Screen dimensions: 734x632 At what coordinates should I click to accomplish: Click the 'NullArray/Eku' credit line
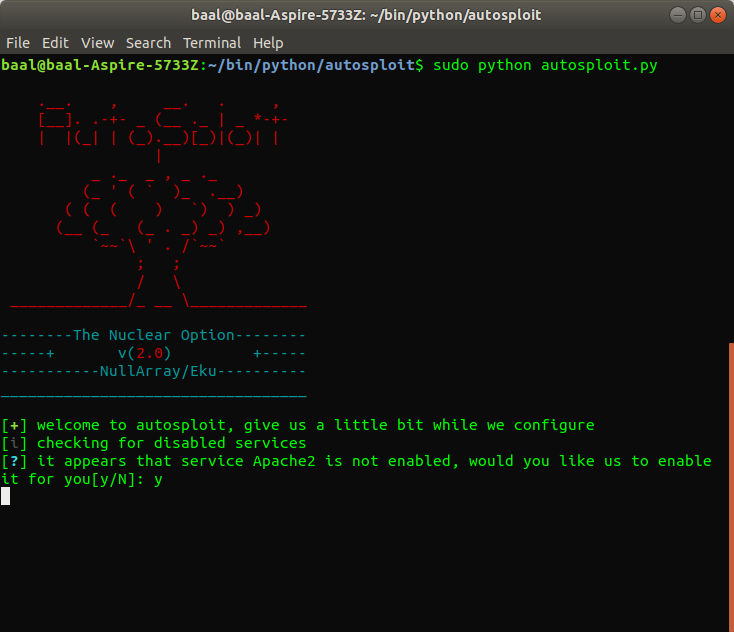(158, 371)
